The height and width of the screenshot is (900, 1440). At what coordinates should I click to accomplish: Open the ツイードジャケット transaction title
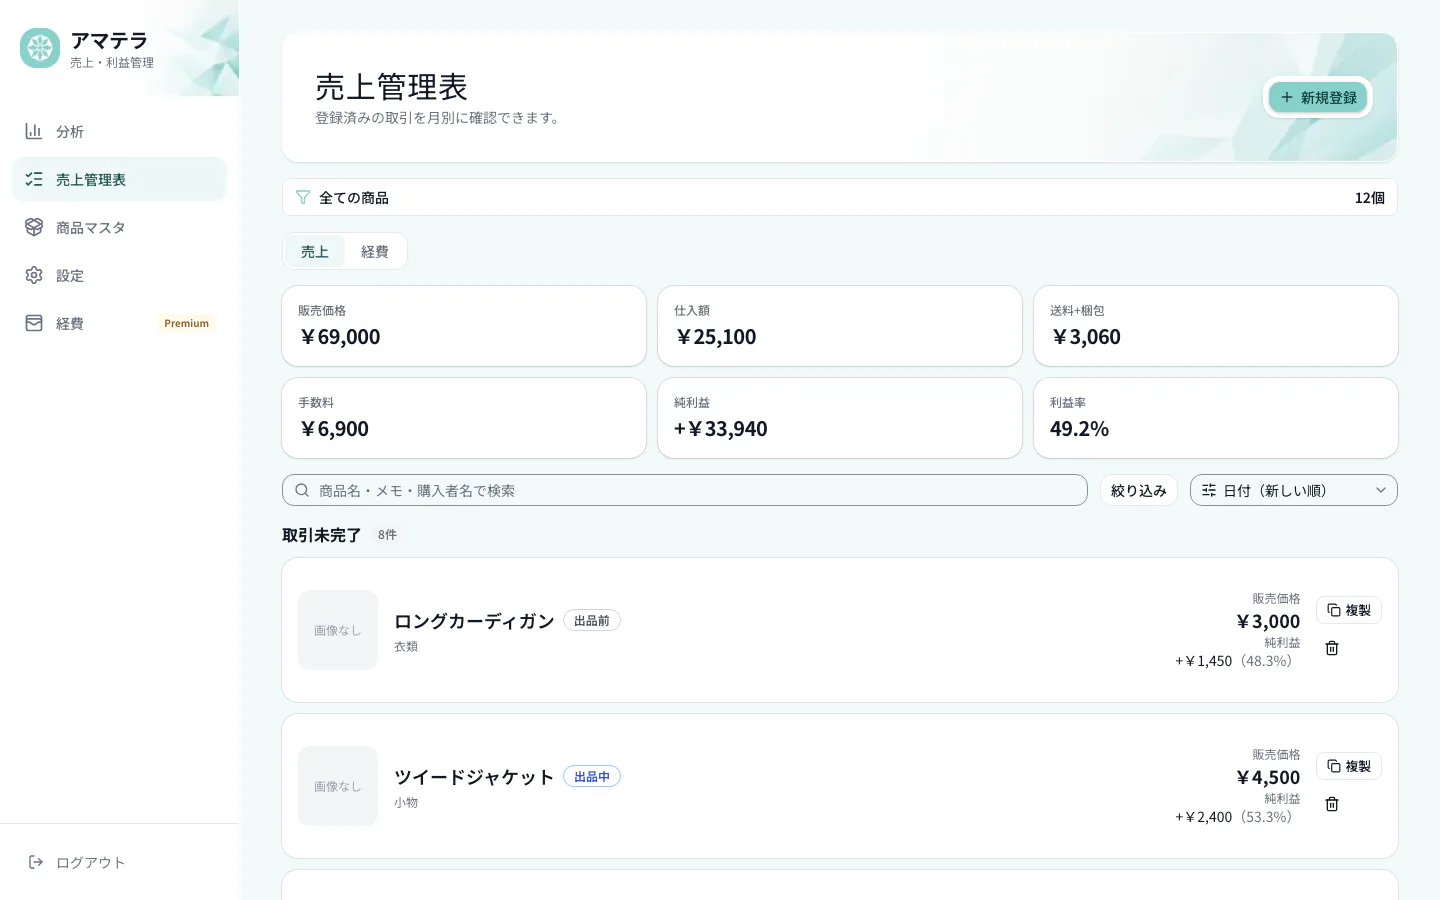[x=474, y=777]
